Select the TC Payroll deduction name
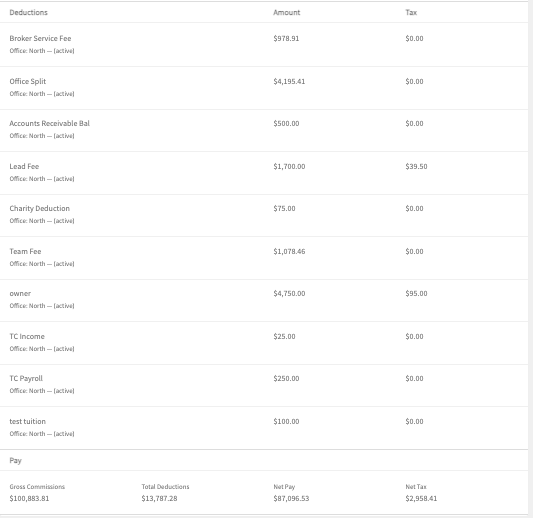533x518 pixels. (x=26, y=379)
